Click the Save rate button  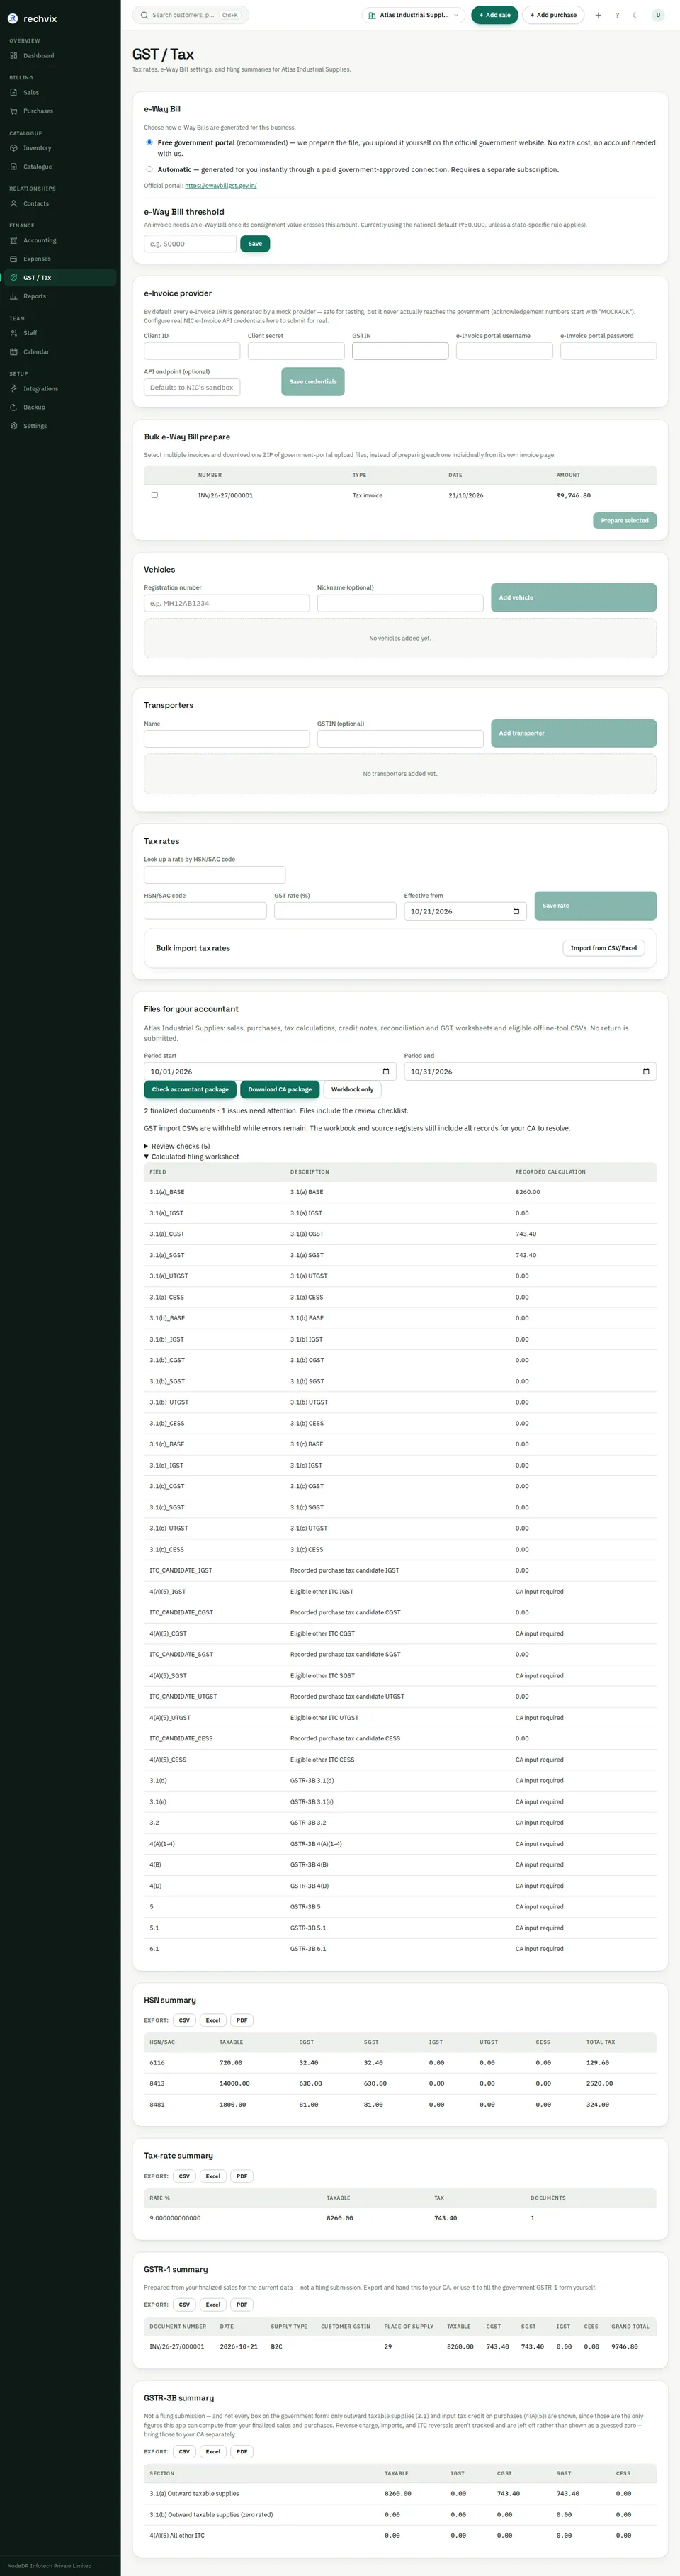[596, 905]
